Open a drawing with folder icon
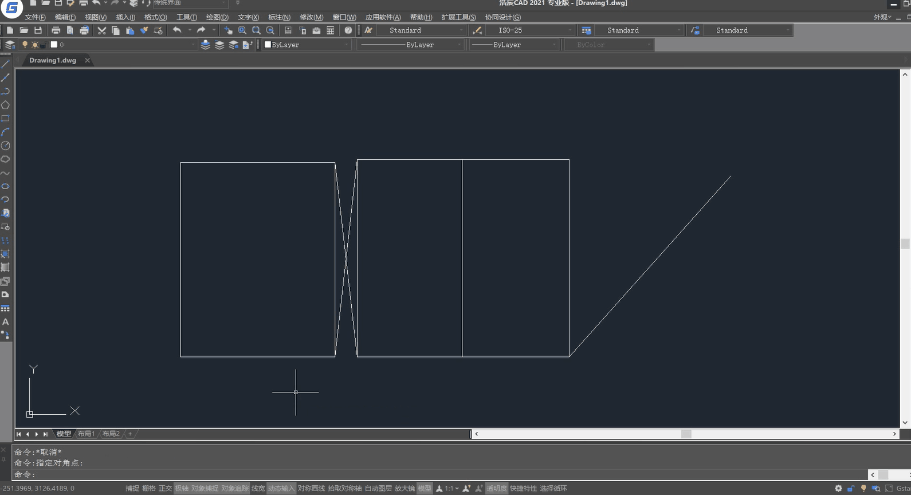Viewport: 911px width, 495px height. (24, 30)
